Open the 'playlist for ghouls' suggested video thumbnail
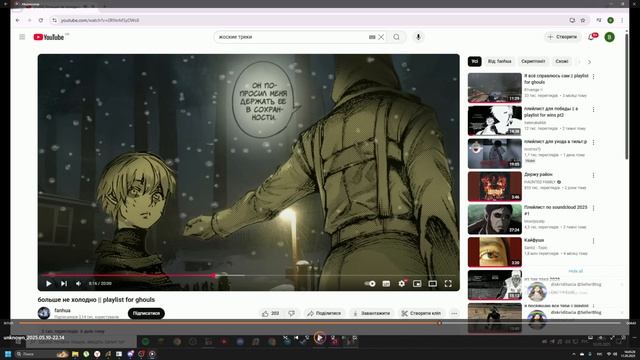Image resolution: width=640 pixels, height=360 pixels. click(x=495, y=88)
